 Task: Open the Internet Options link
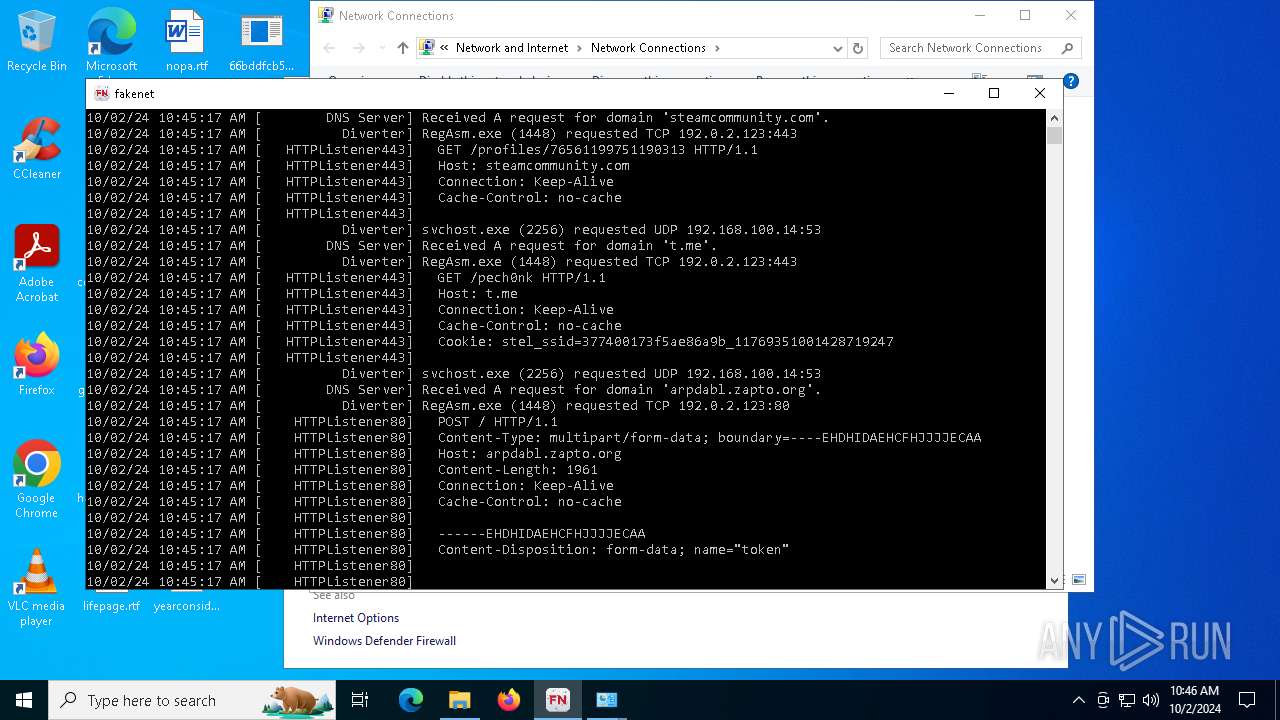(356, 618)
